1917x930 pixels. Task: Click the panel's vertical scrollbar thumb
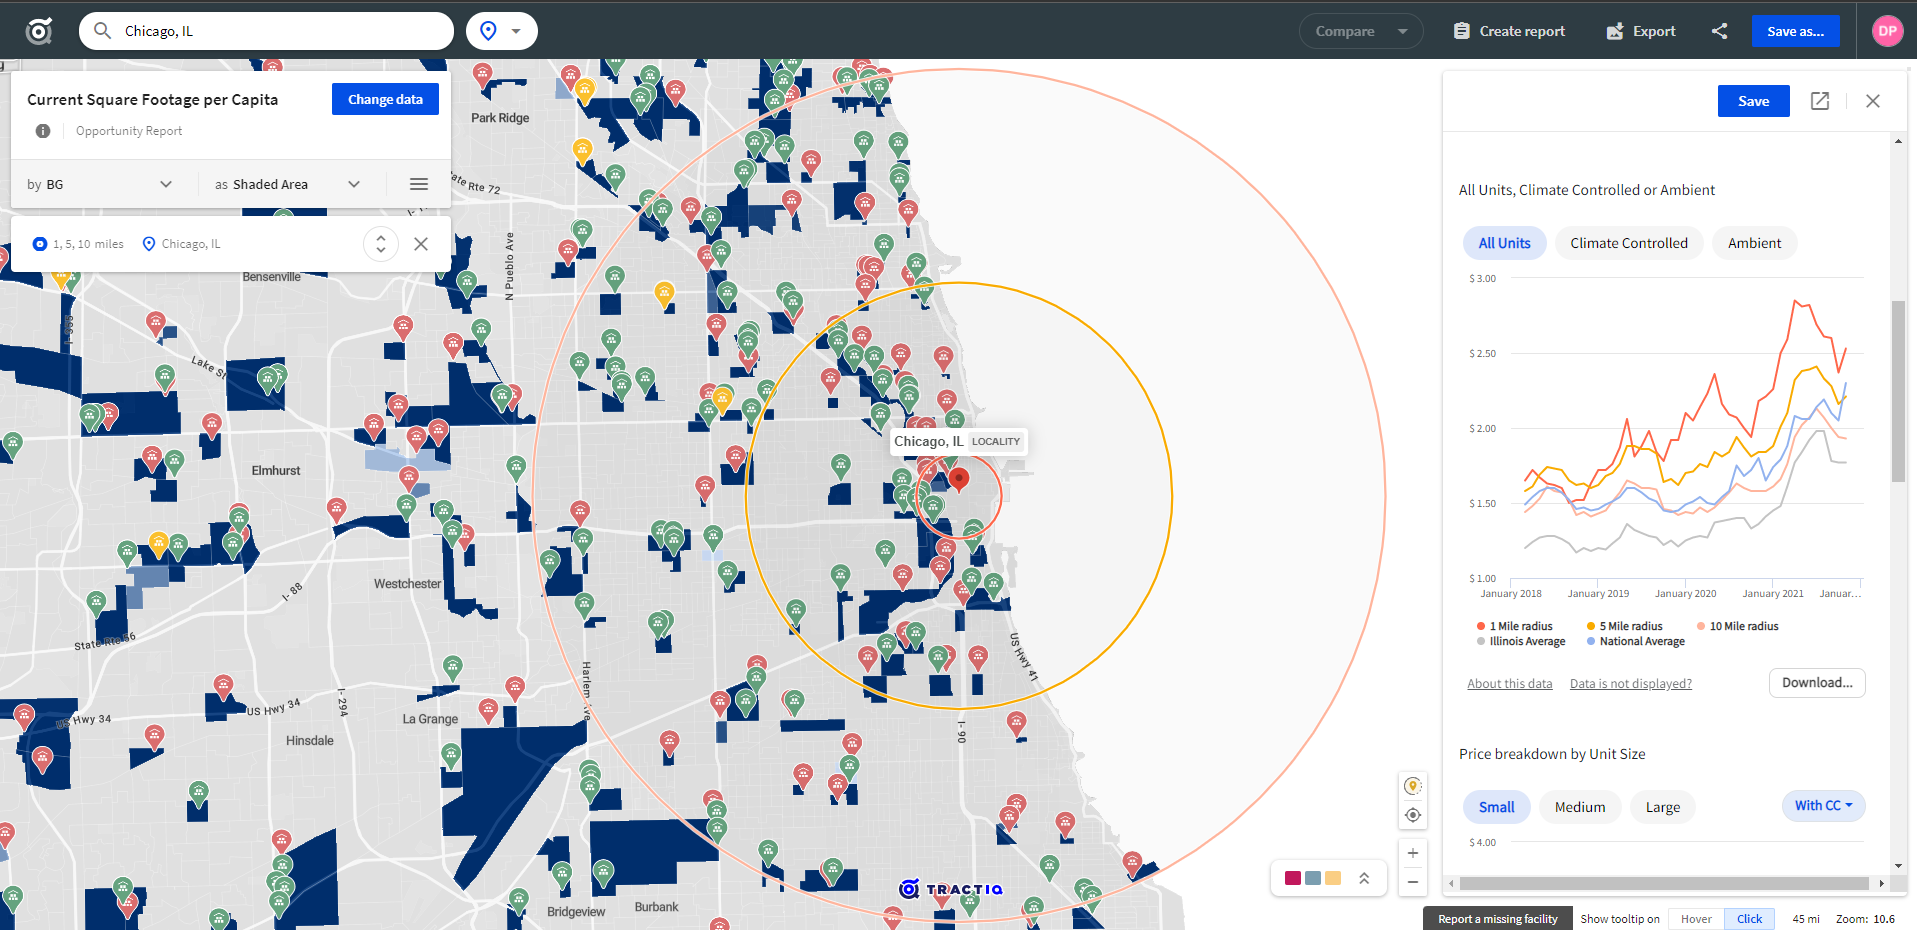coord(1898,391)
